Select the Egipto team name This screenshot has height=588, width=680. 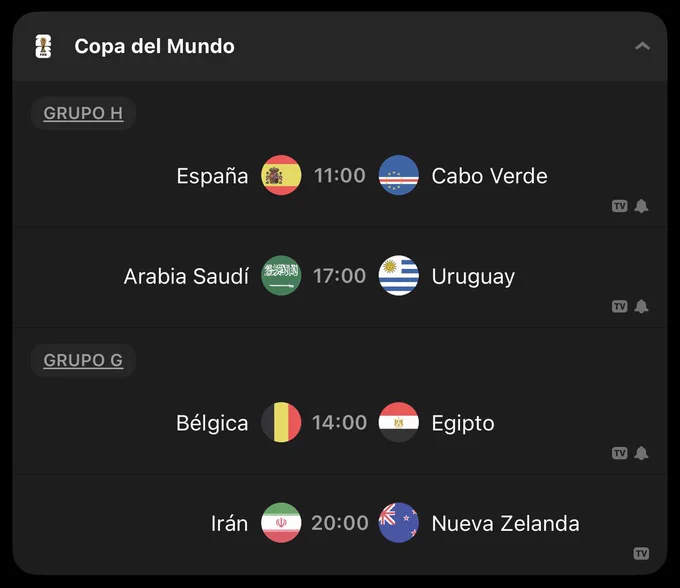463,423
